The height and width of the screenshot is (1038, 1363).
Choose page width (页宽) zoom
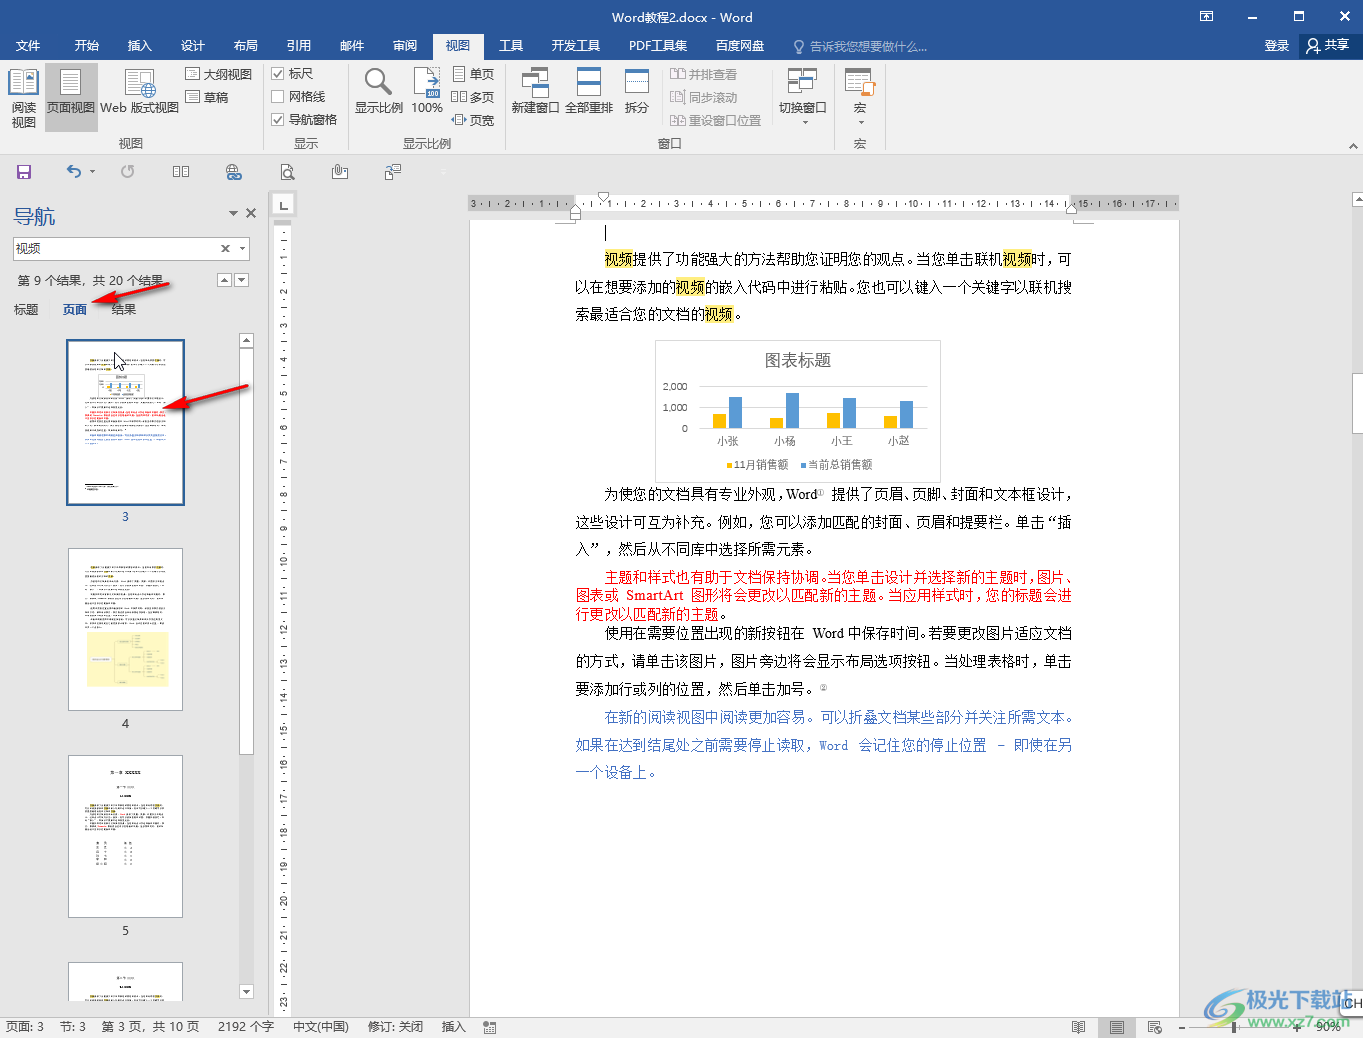[x=473, y=120]
